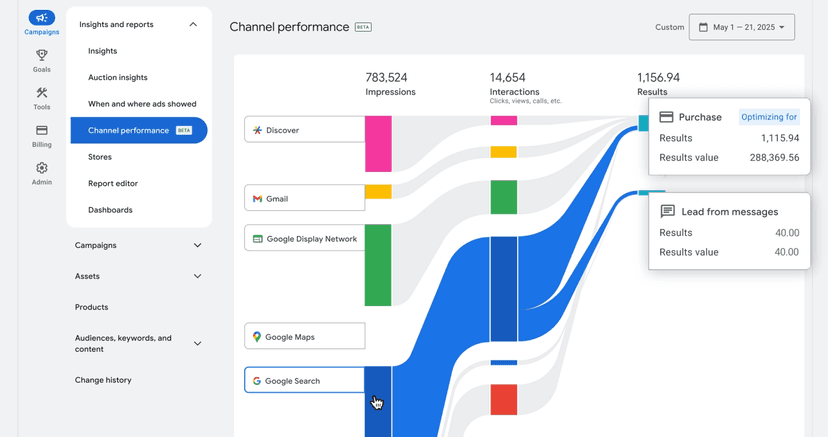Open the Campaigns megaphone icon
The height and width of the screenshot is (437, 828).
(42, 18)
